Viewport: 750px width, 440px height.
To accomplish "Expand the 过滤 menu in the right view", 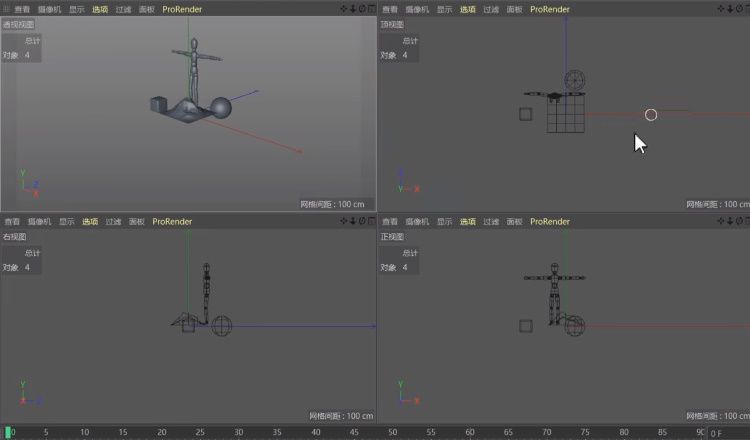I will 112,222.
